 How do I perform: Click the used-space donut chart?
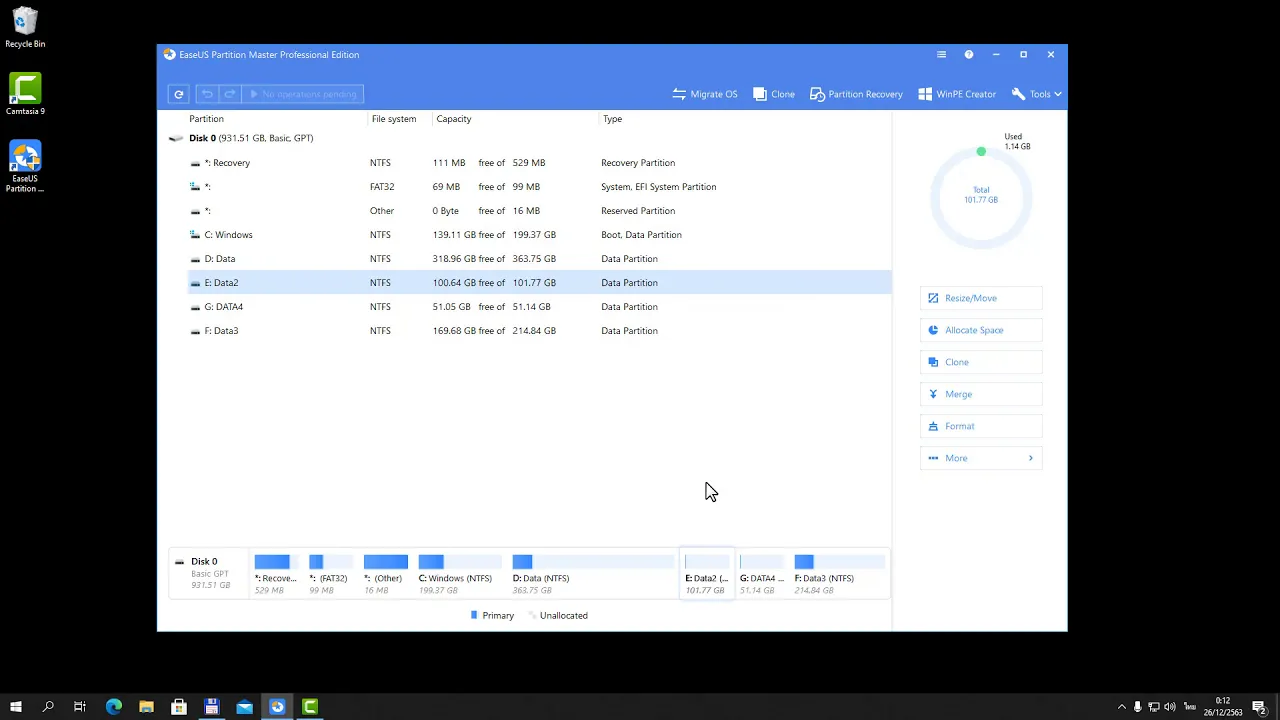click(x=981, y=198)
